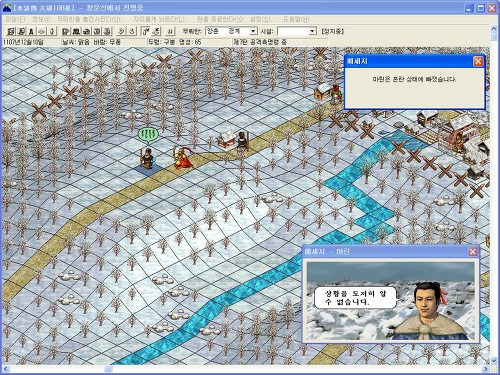
Task: Click the fifth icon in the leftmost toolbar group
Action: [52, 31]
